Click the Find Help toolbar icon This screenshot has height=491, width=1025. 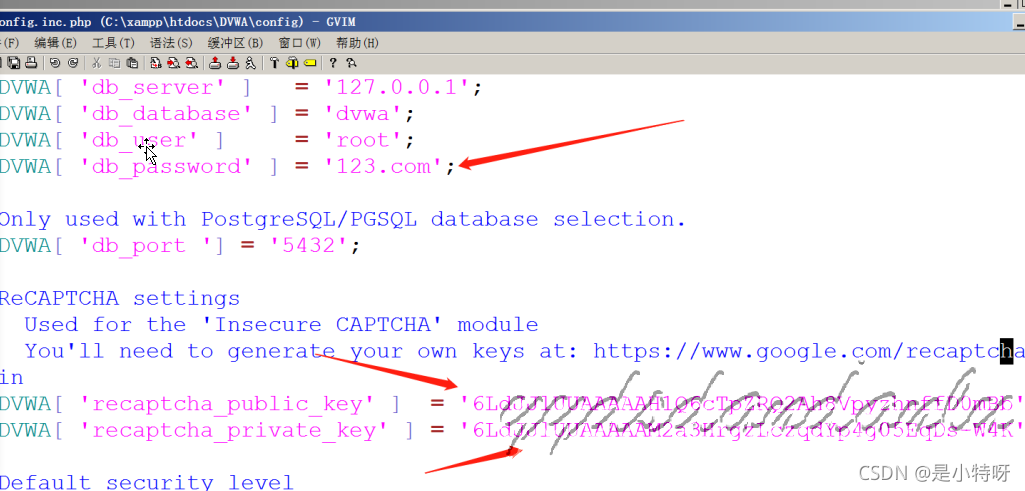(x=351, y=63)
